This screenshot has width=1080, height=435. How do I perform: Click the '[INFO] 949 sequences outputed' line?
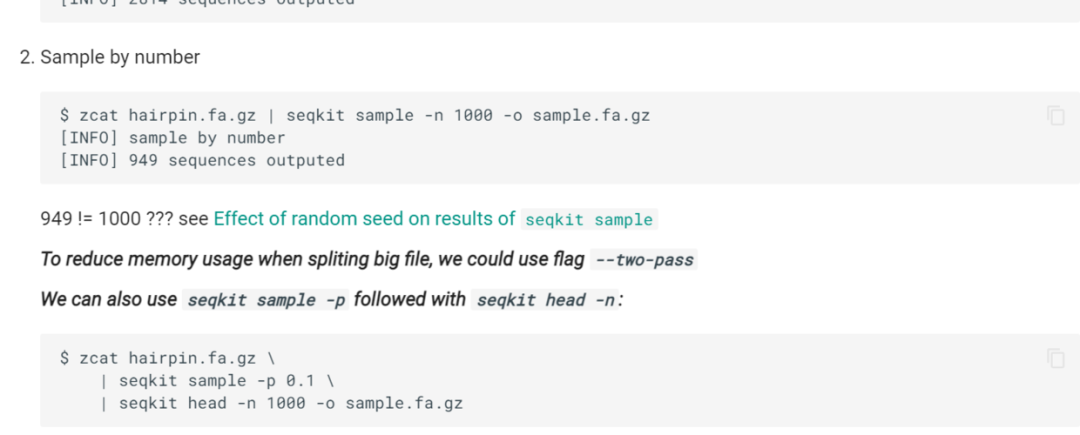(202, 160)
